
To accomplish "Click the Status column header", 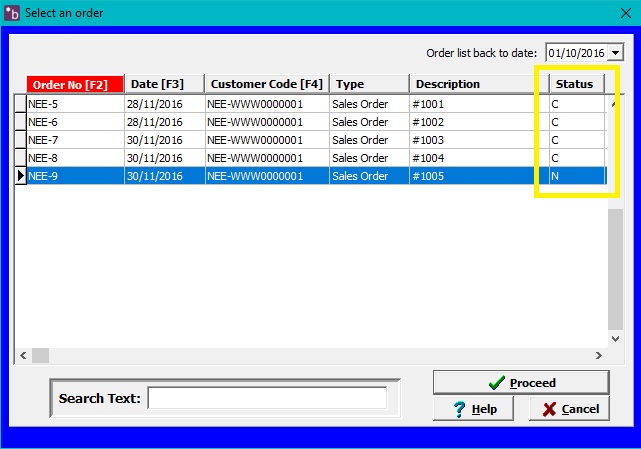I will click(x=576, y=84).
